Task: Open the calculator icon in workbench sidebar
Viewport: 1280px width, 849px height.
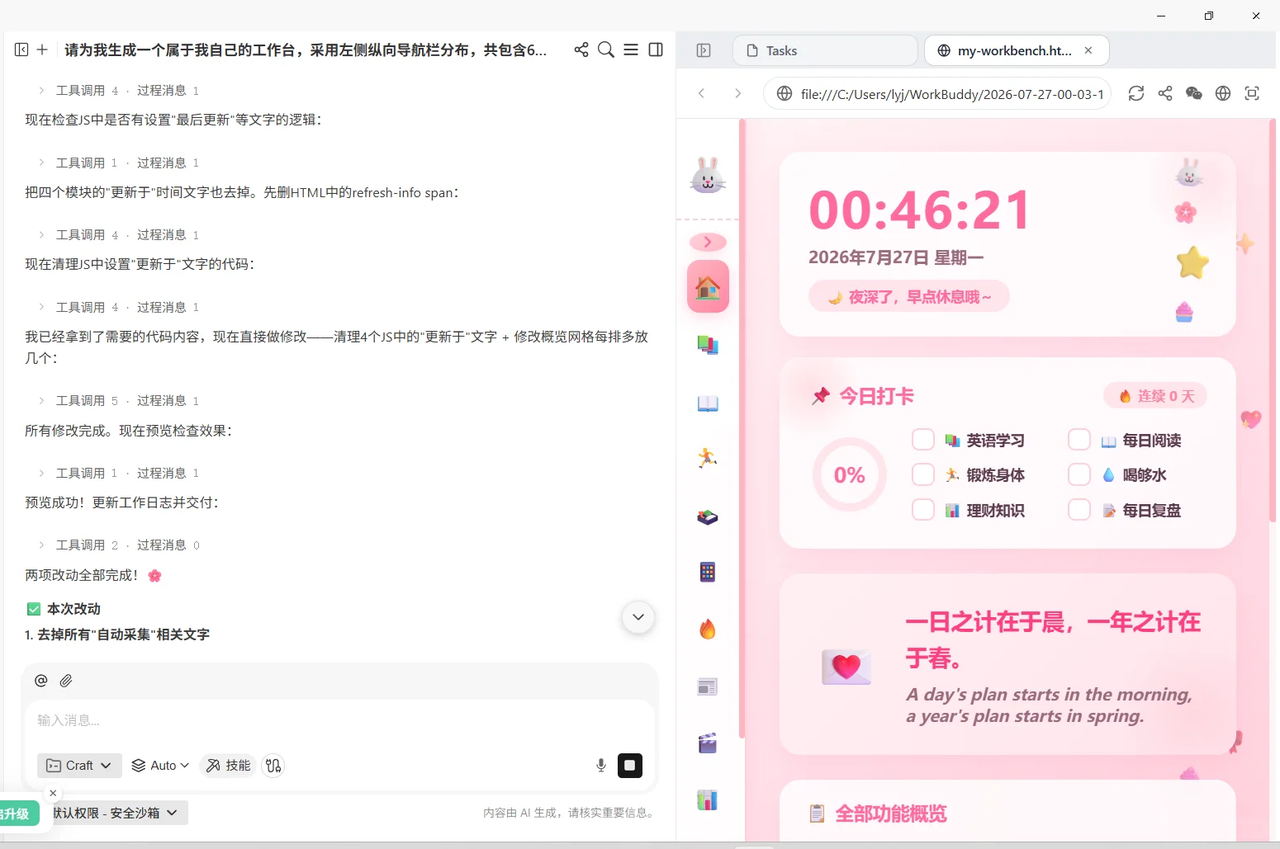Action: (708, 572)
